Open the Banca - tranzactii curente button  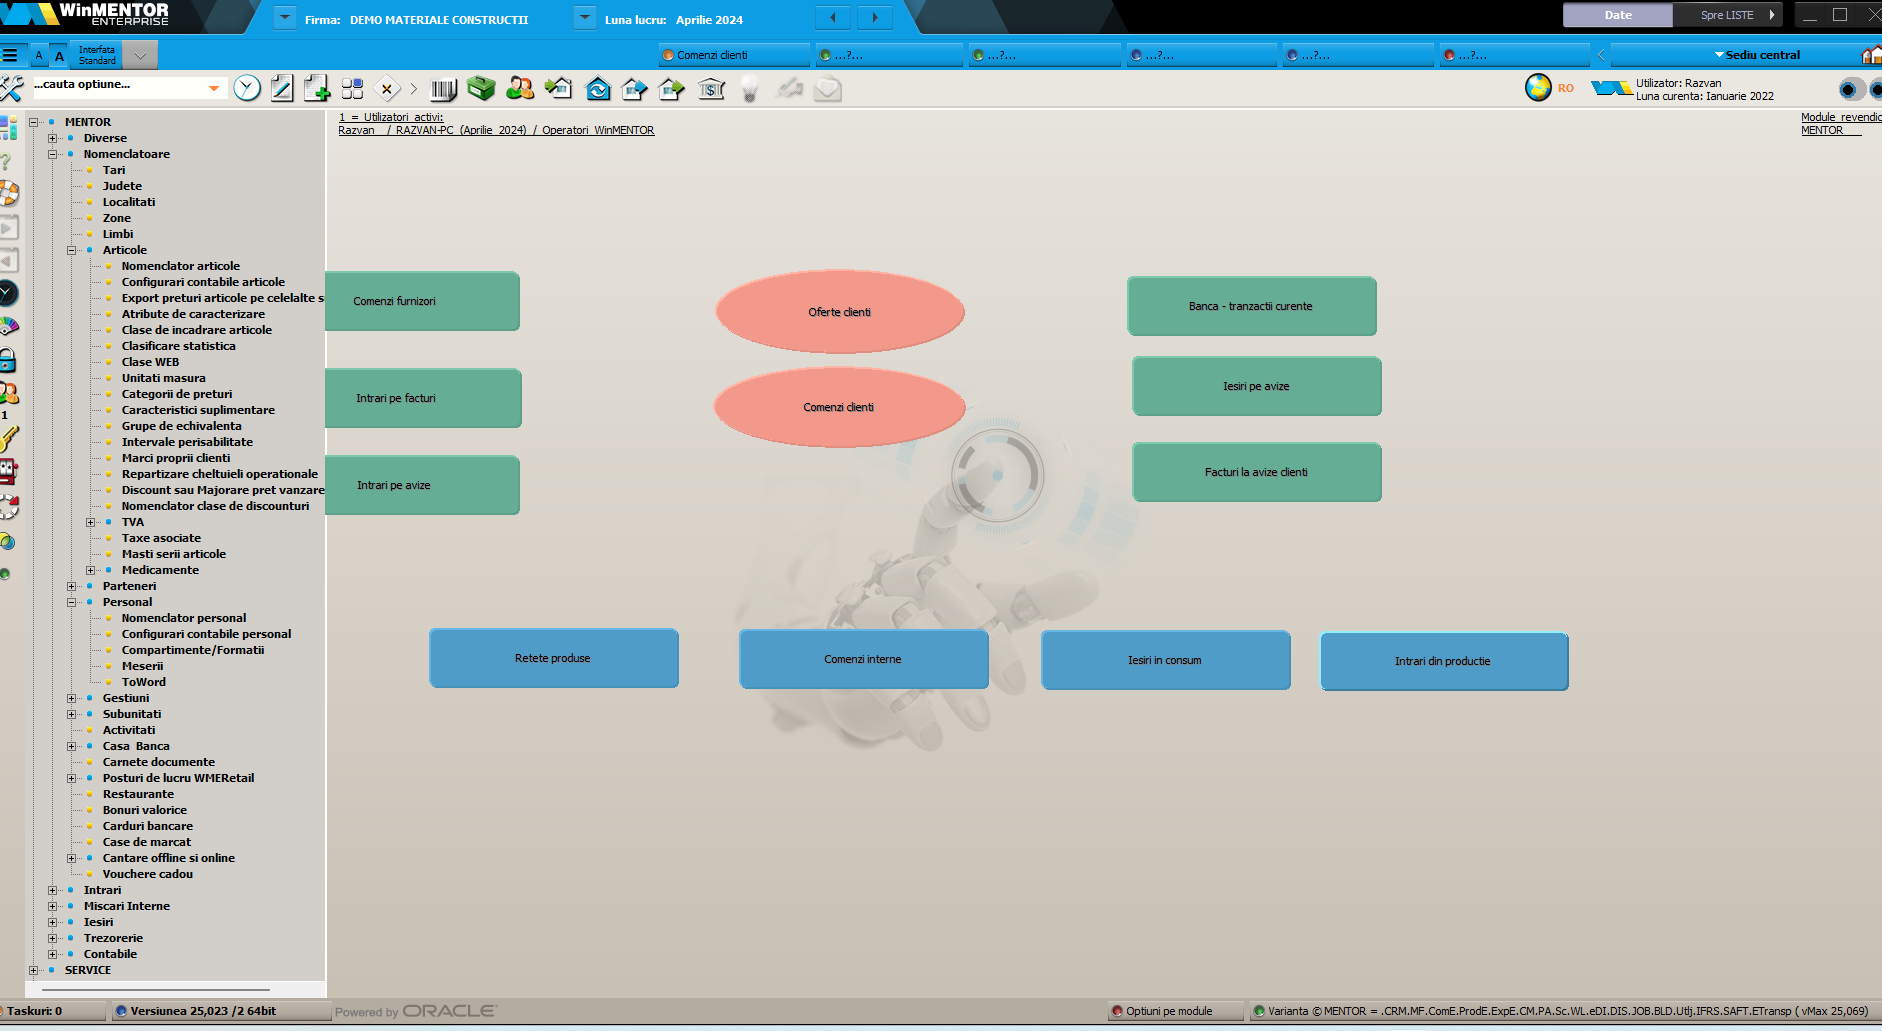[x=1251, y=306]
